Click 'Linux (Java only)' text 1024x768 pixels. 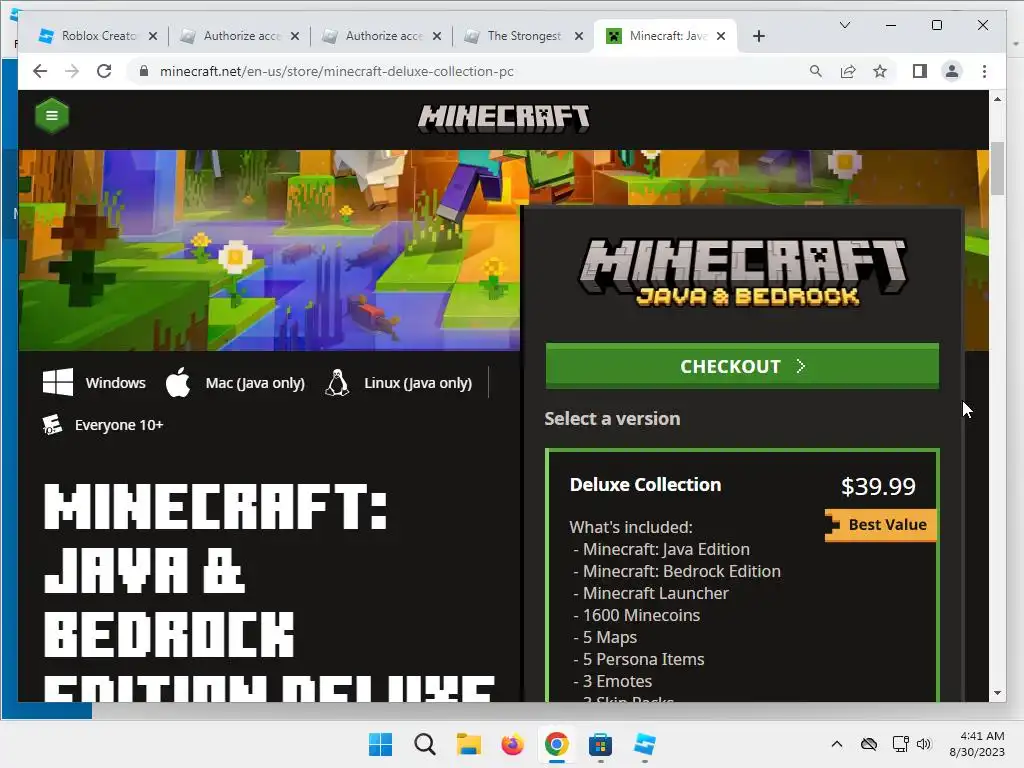click(418, 383)
